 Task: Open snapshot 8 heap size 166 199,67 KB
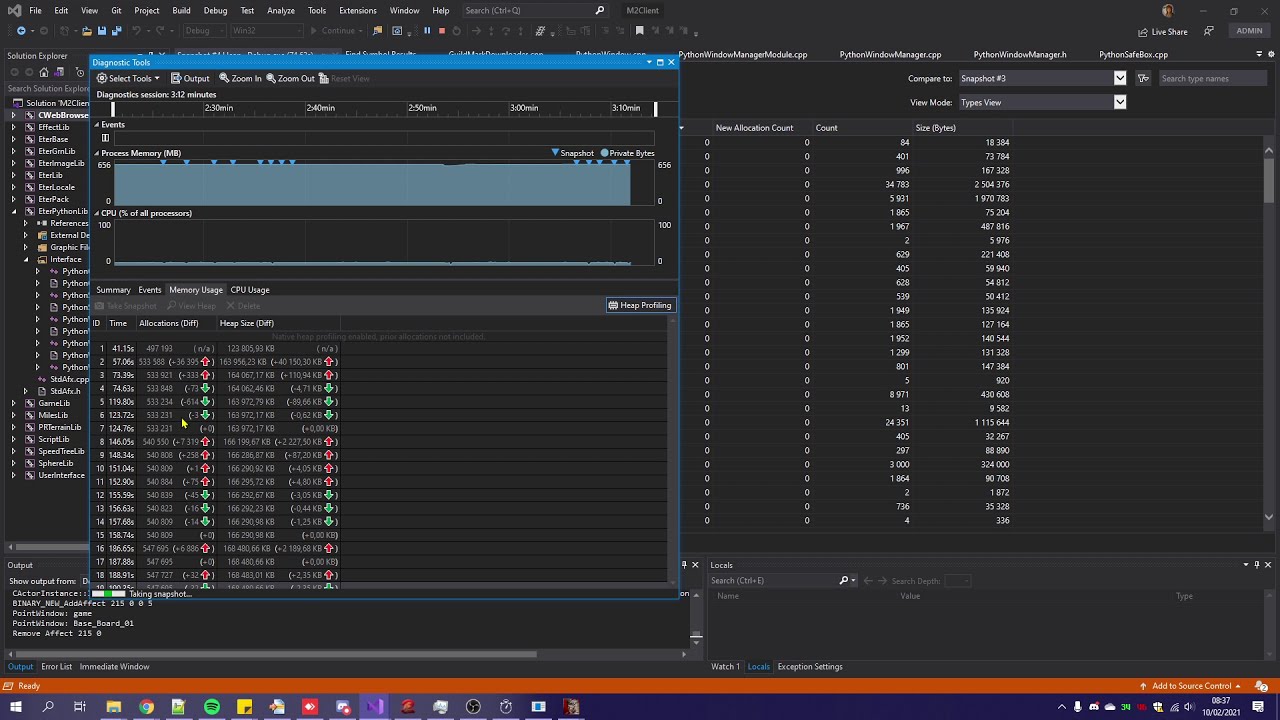247,442
